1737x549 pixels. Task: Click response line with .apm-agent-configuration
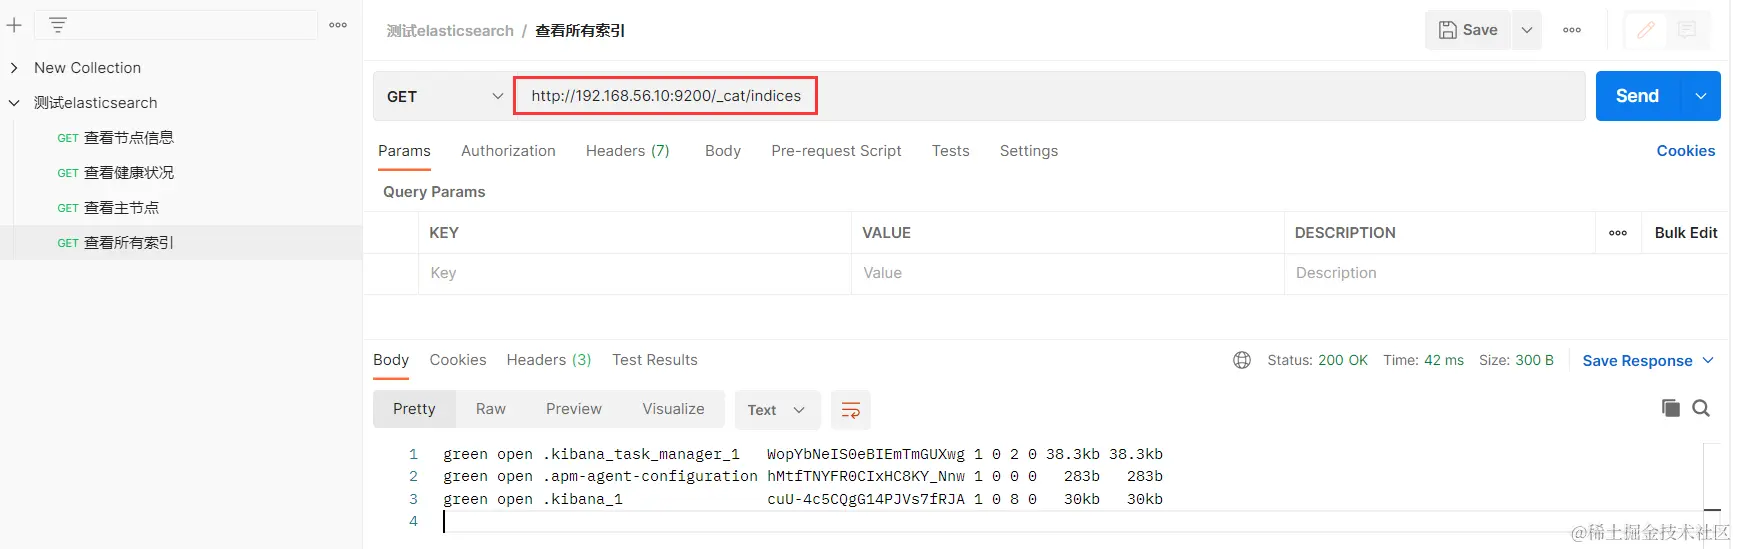[x=803, y=477]
